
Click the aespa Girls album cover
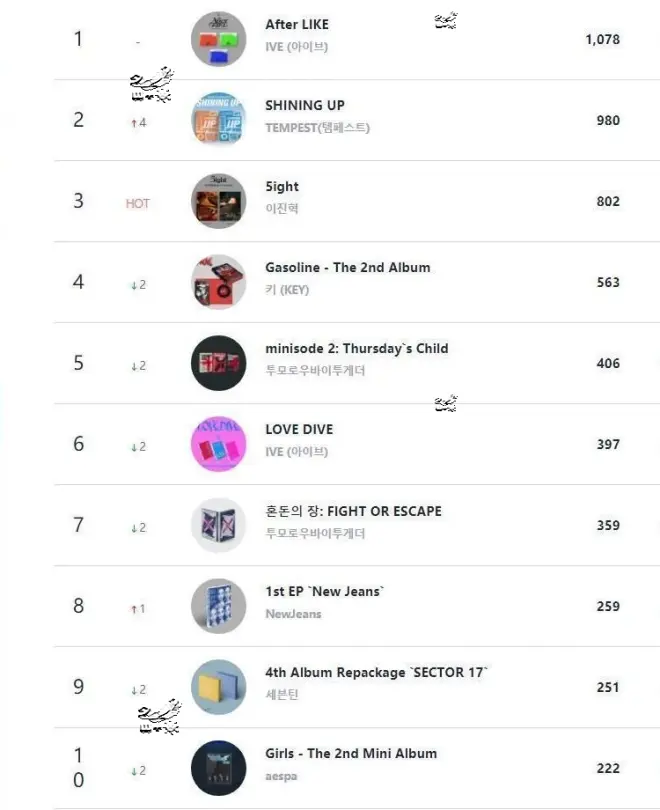(218, 768)
